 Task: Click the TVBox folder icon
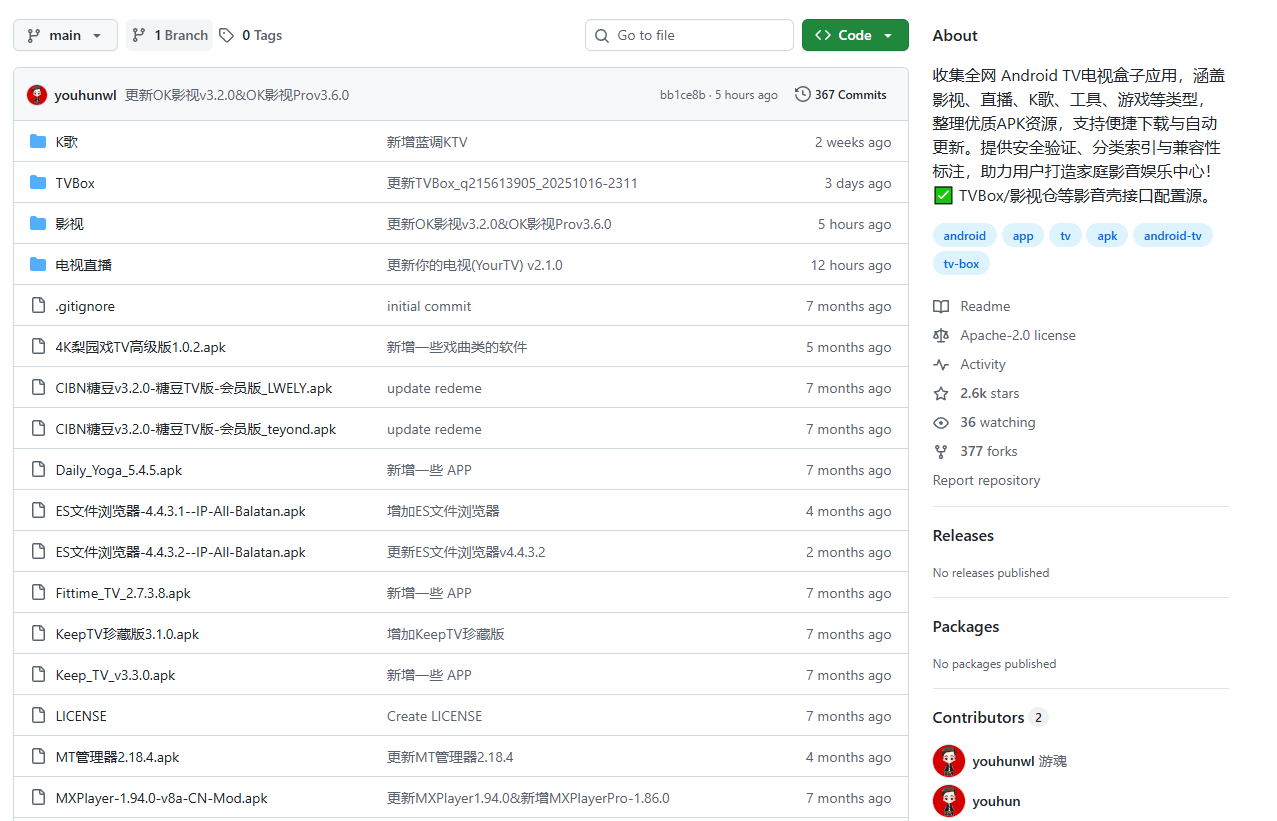point(37,182)
